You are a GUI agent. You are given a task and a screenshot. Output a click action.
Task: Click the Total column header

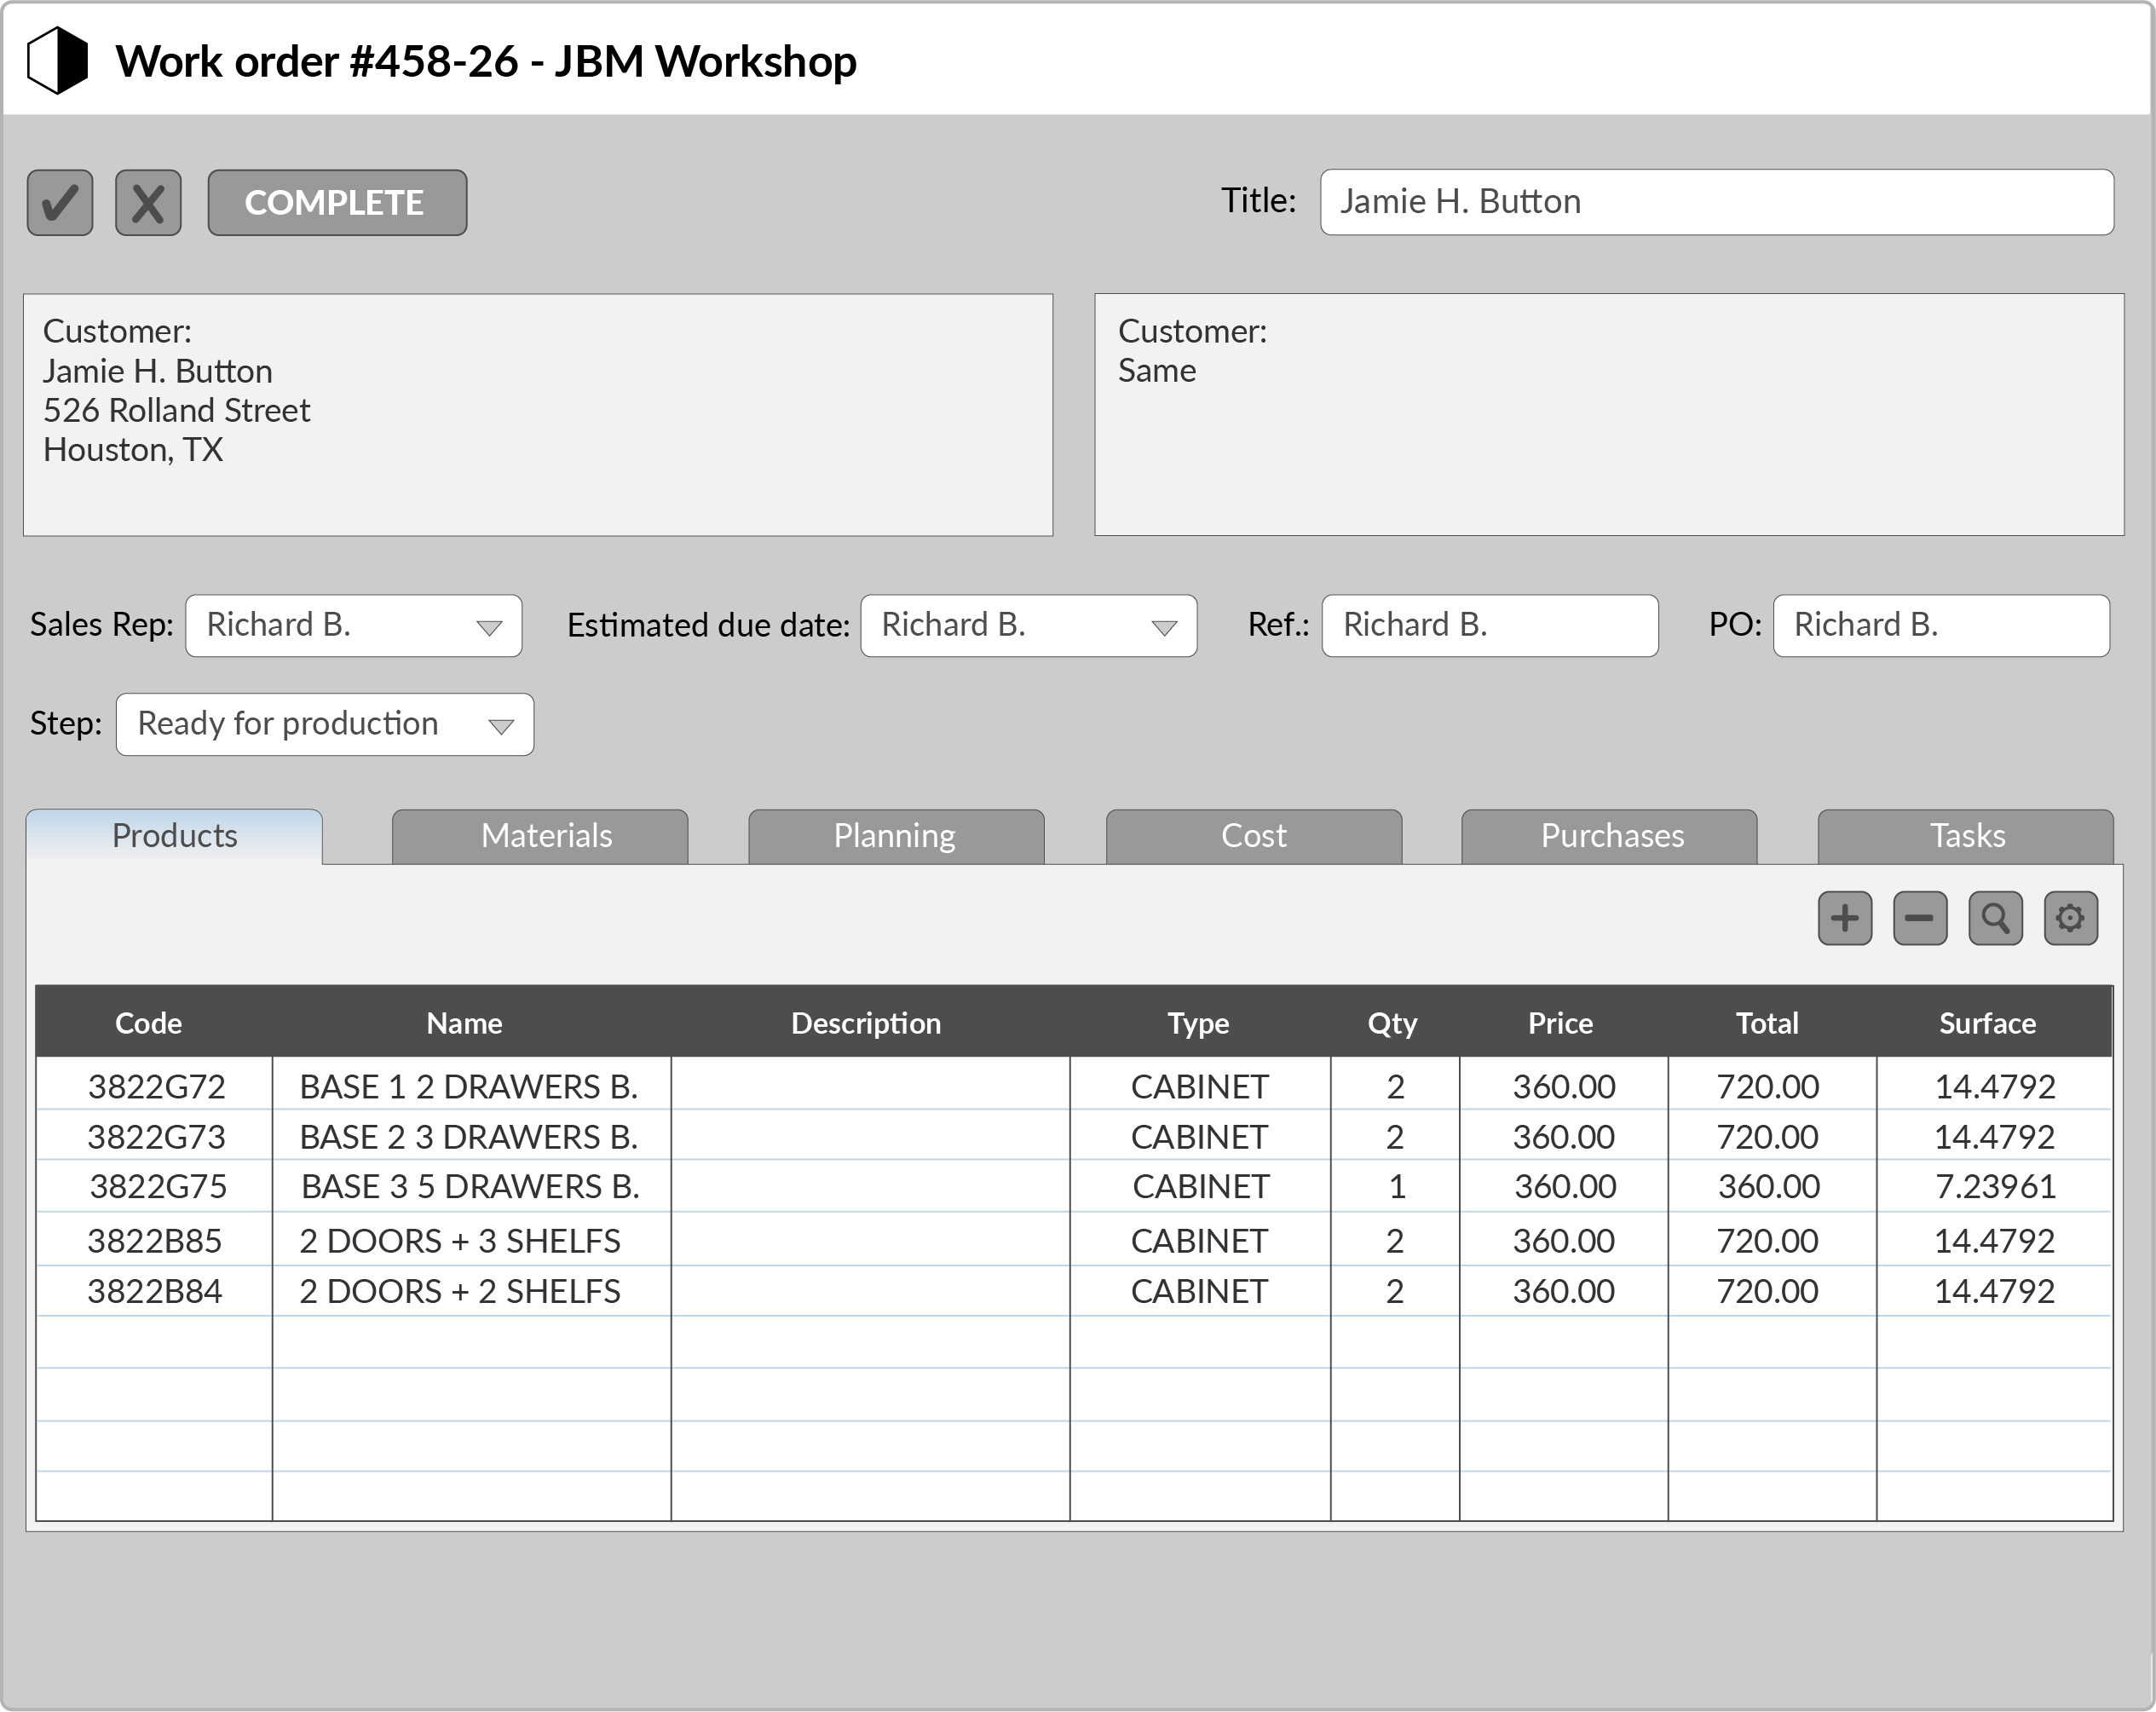[x=1767, y=1023]
